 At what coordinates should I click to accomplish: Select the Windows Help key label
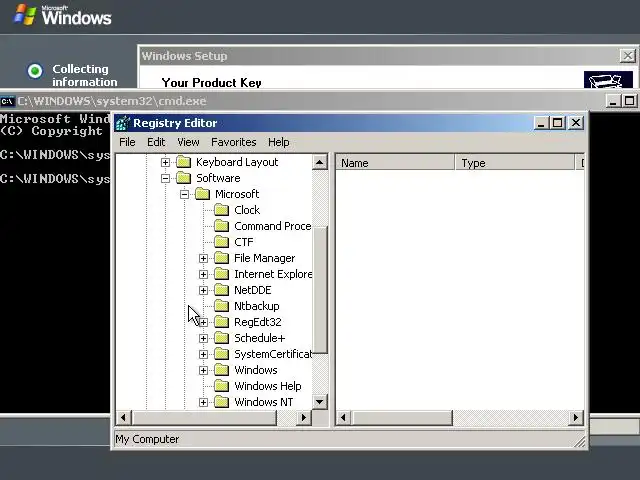coord(268,386)
